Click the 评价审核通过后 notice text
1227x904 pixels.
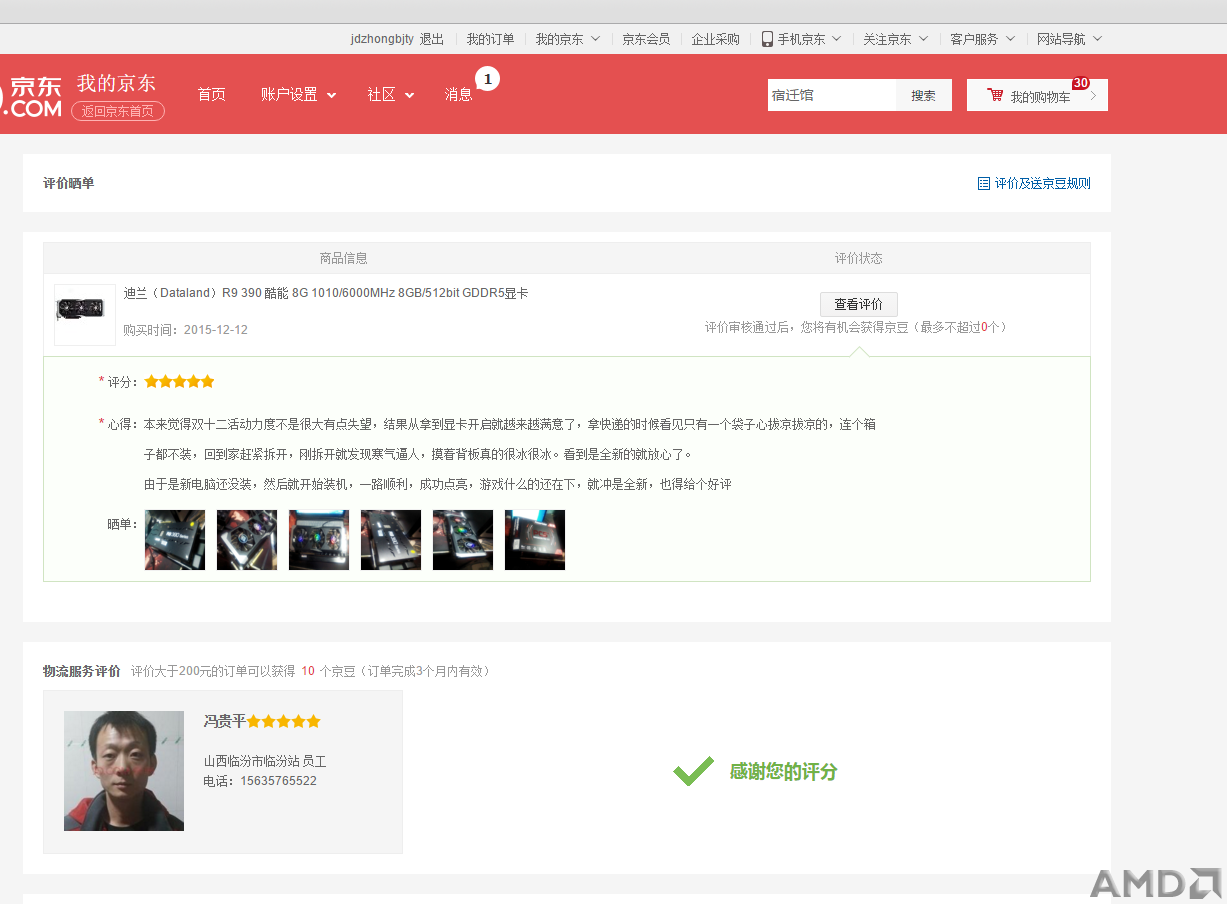(x=856, y=327)
